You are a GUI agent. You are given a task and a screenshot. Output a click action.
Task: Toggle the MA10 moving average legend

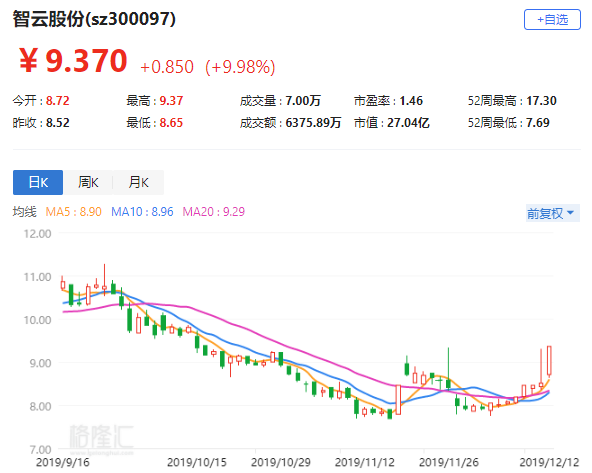tap(142, 212)
